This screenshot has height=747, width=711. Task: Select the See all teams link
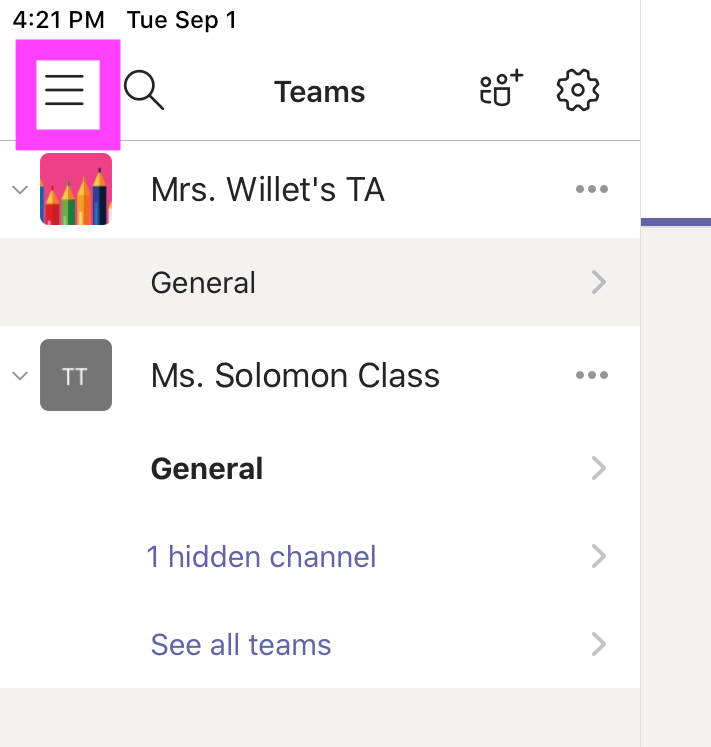241,644
